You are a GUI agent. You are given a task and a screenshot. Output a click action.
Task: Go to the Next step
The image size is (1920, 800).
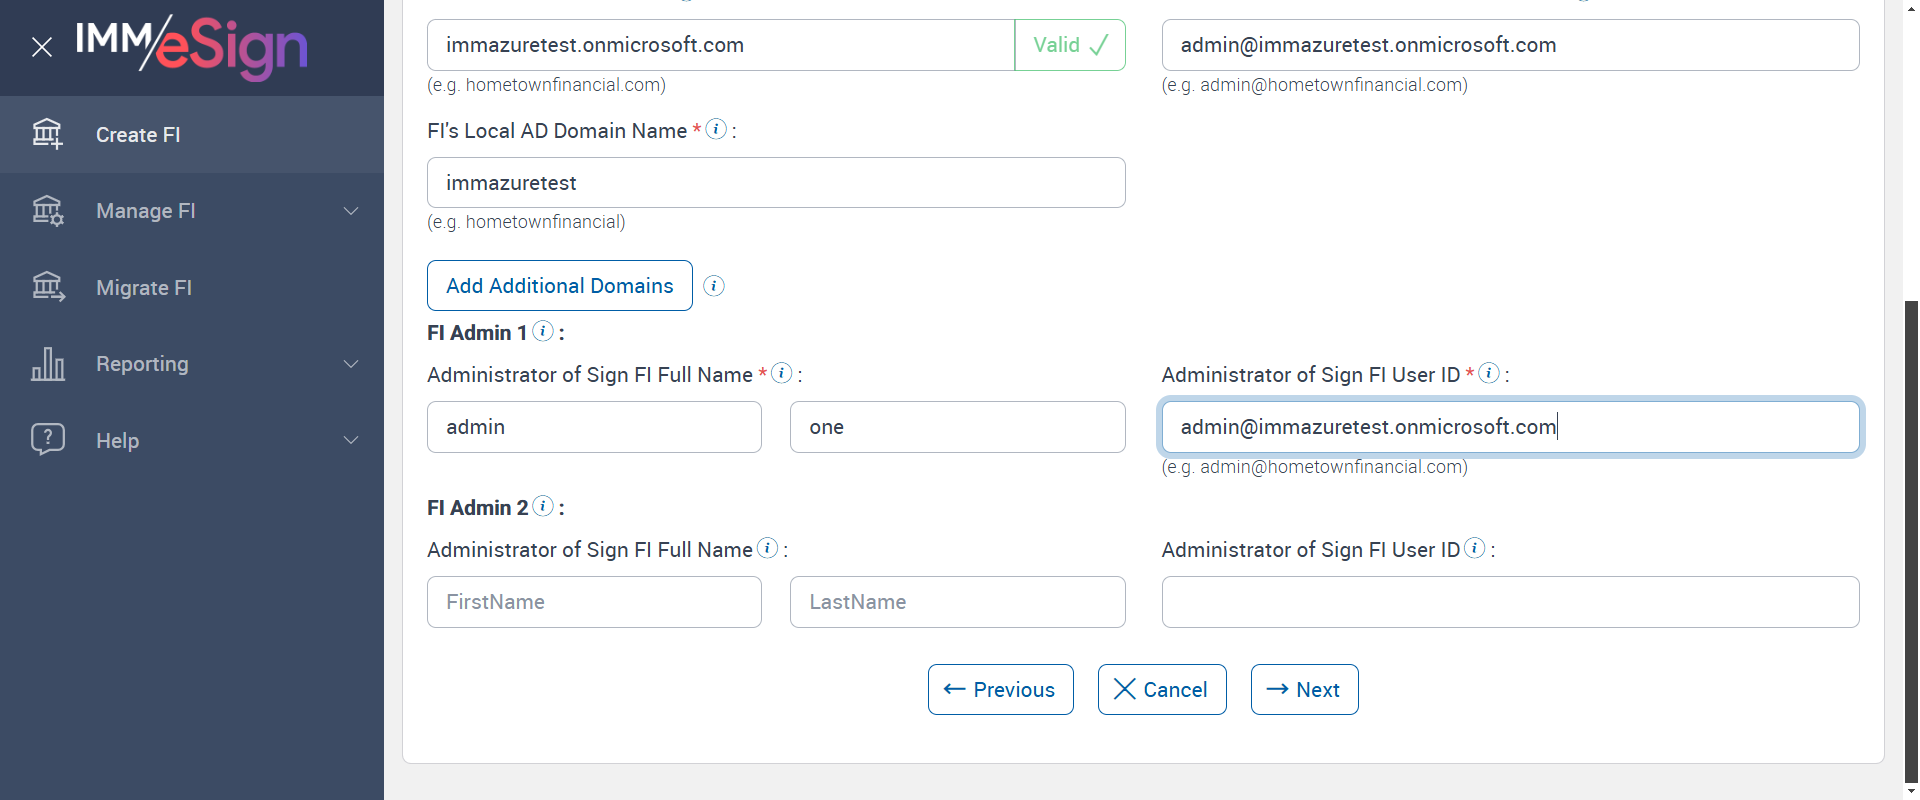tap(1304, 690)
